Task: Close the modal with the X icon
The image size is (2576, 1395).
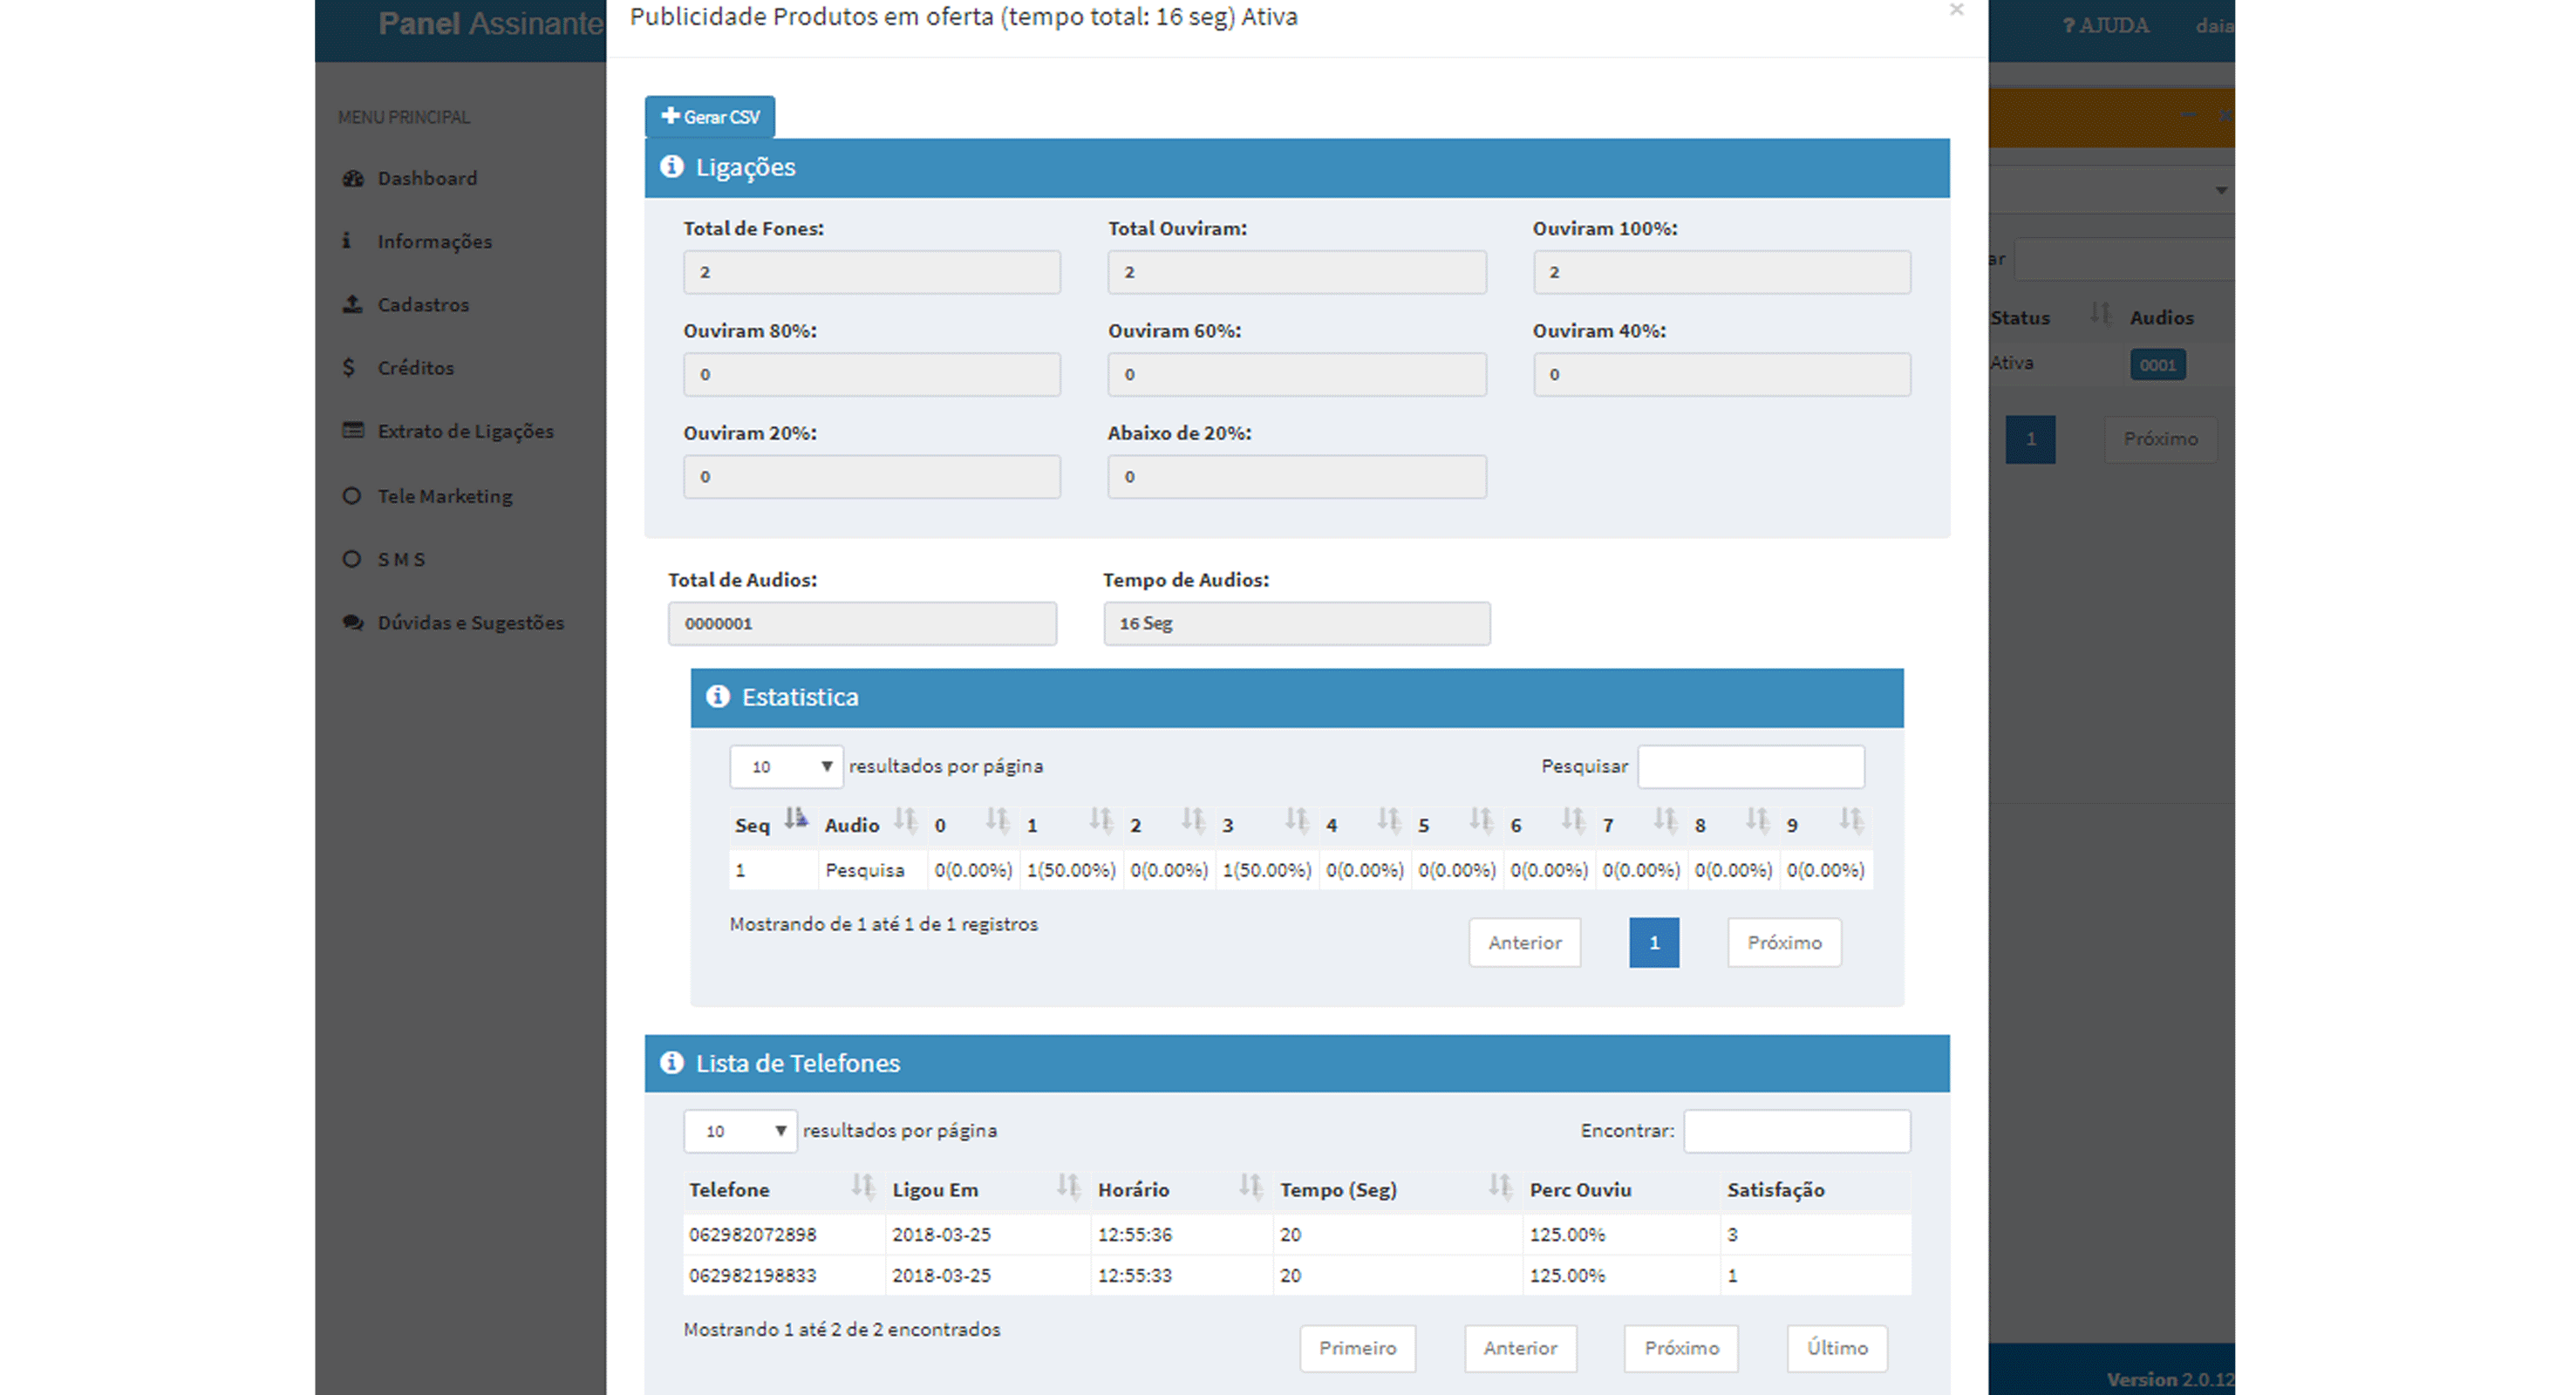Action: 1956,10
